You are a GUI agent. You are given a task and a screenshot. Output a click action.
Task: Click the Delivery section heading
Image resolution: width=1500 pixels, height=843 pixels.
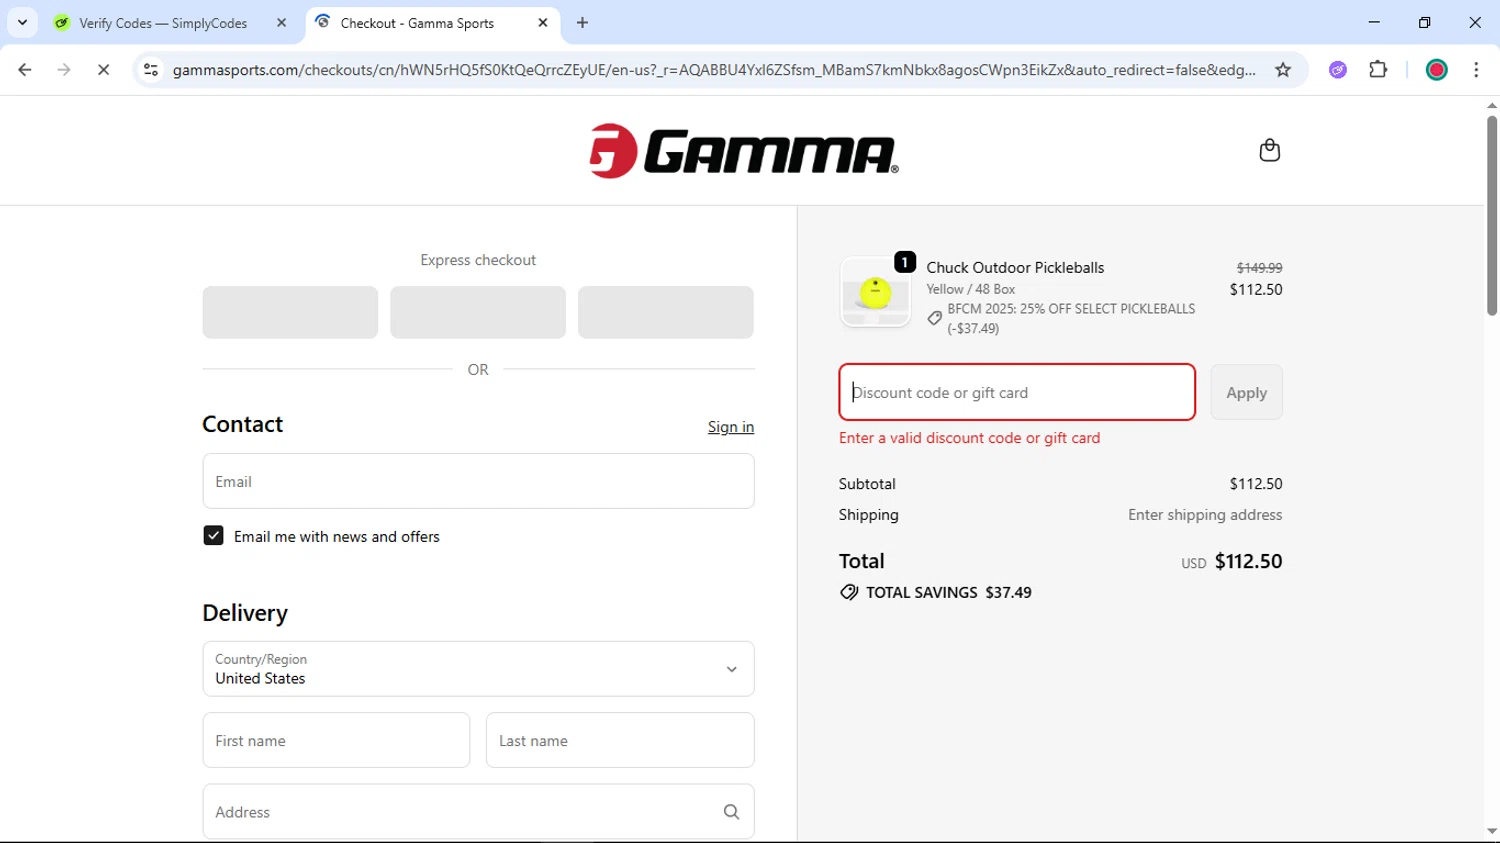click(245, 613)
